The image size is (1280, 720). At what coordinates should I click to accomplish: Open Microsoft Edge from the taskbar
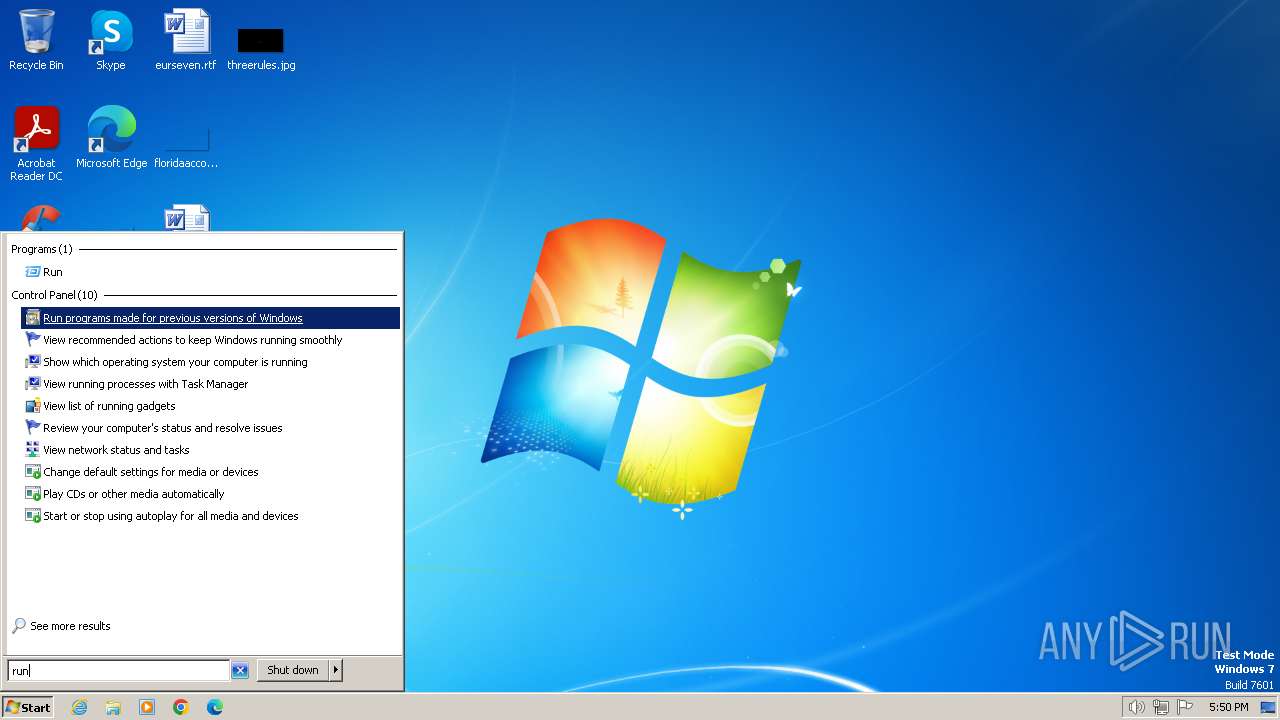pos(215,707)
